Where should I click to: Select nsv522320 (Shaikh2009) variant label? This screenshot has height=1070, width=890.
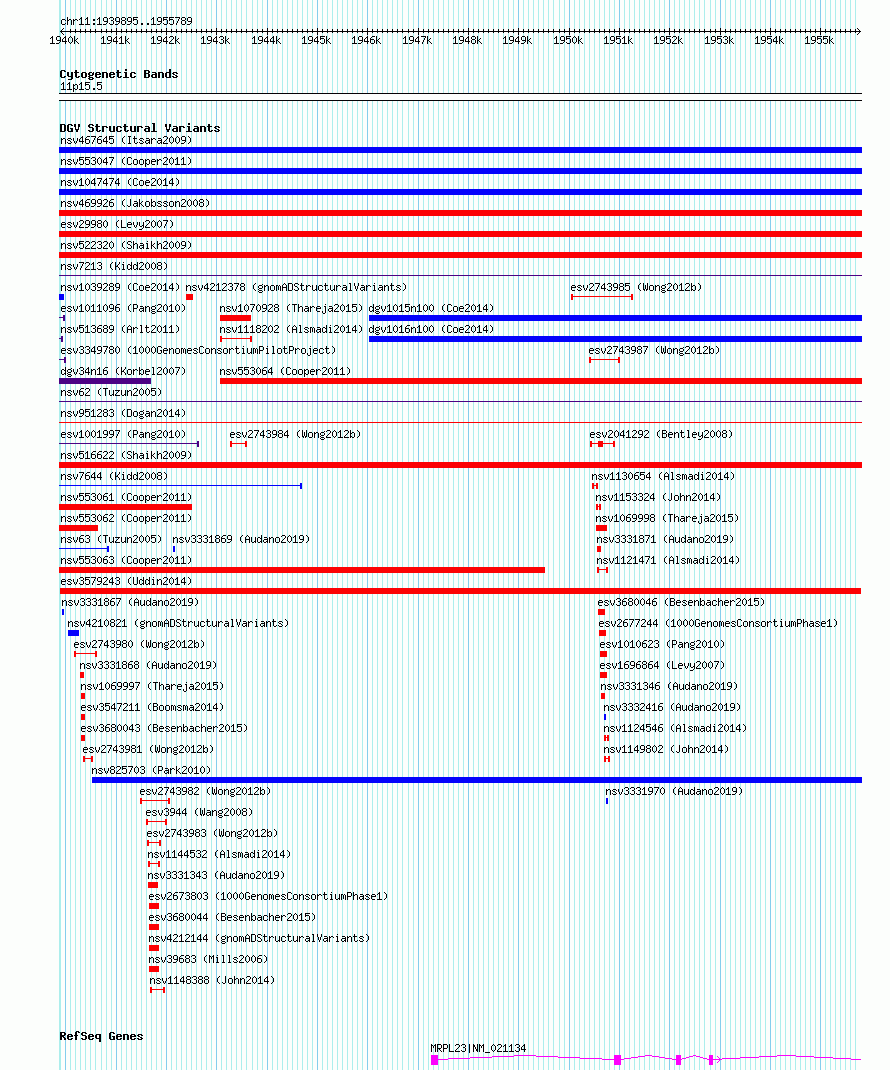coord(126,246)
